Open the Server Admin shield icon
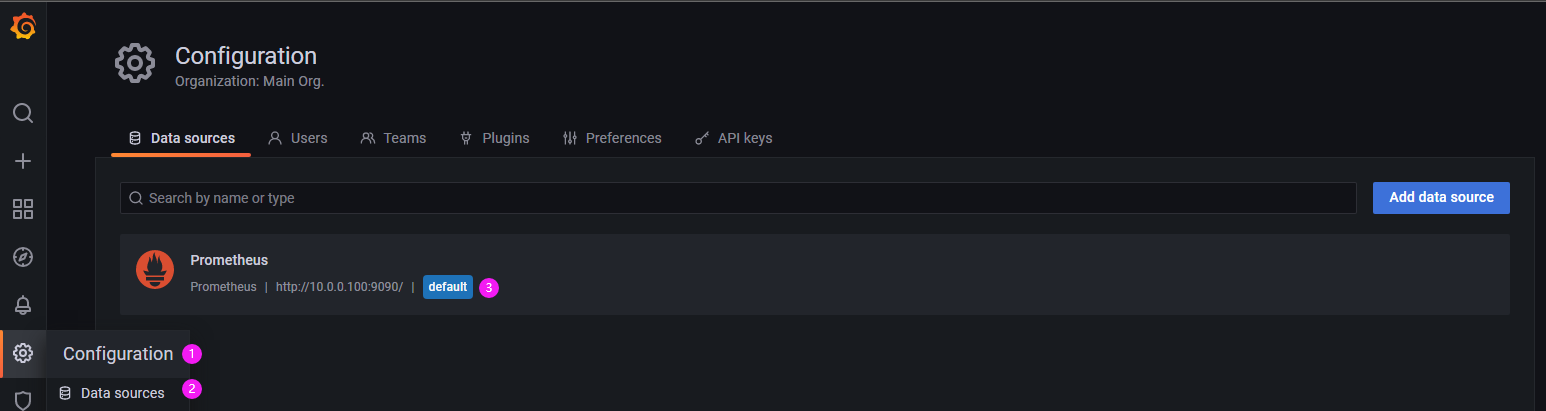Image resolution: width=1546 pixels, height=411 pixels. [x=23, y=399]
